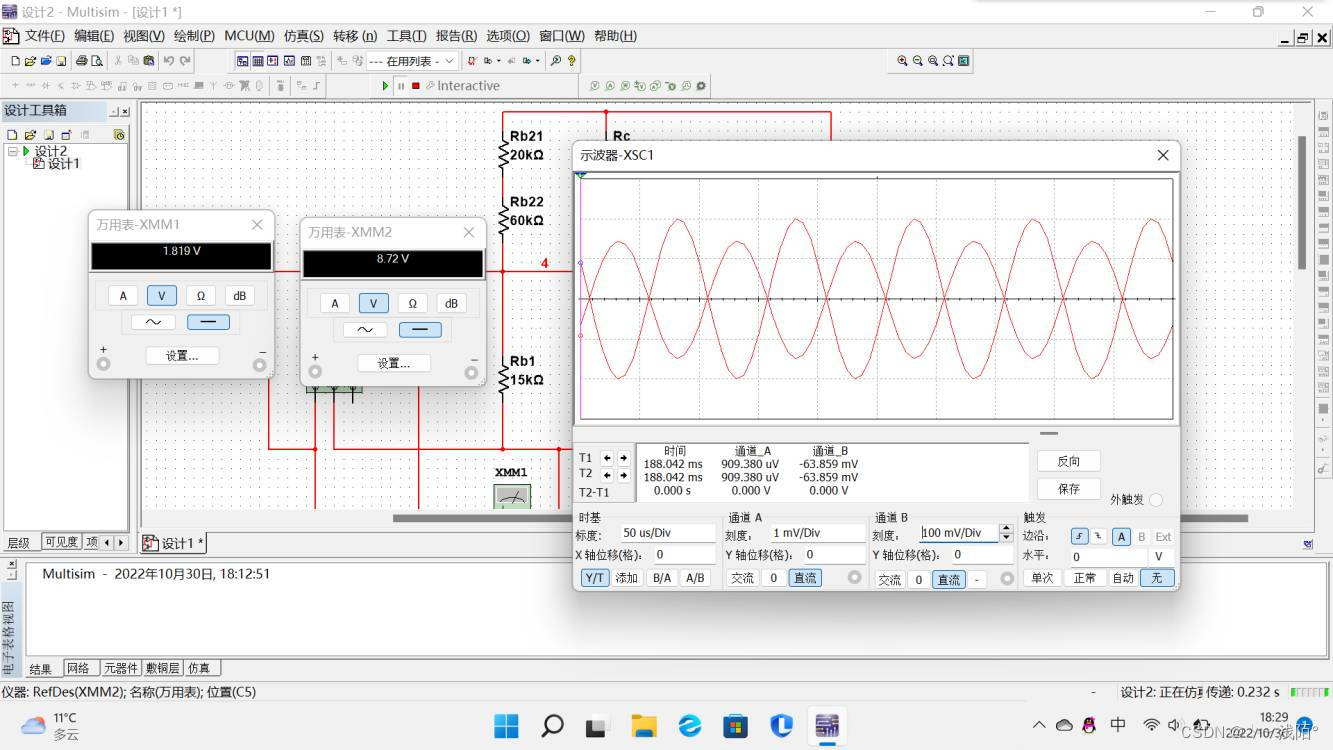Stop the simulation using the red square icon

click(417, 85)
